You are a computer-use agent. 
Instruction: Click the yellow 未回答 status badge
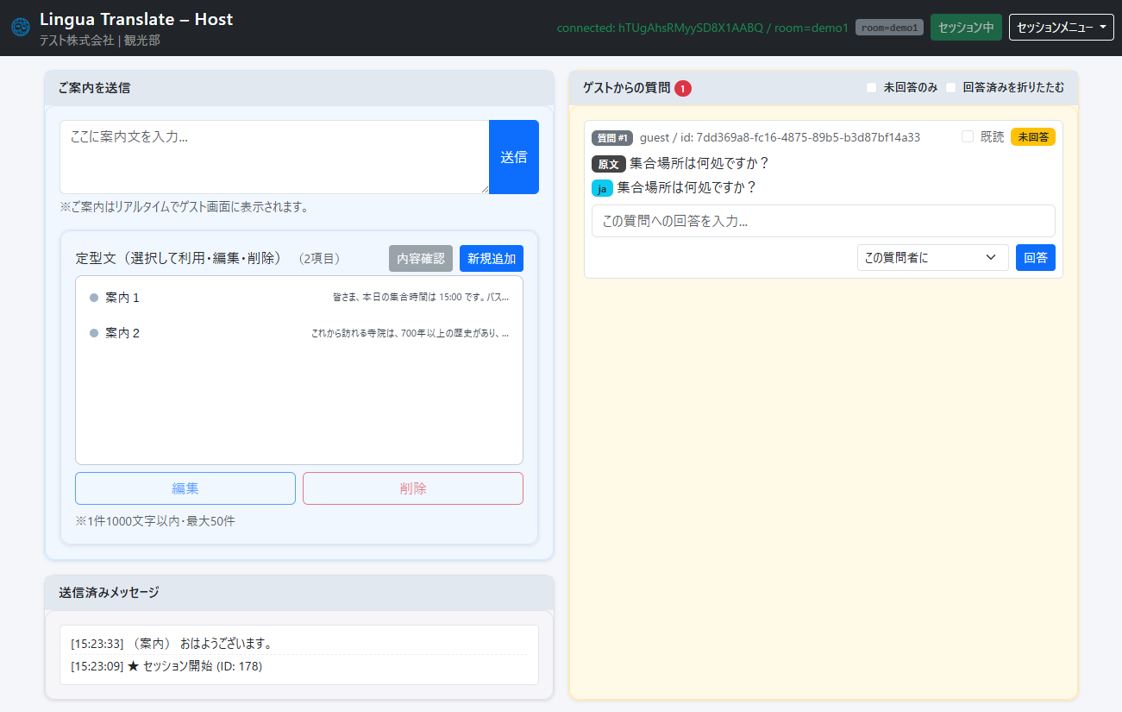tap(1033, 136)
